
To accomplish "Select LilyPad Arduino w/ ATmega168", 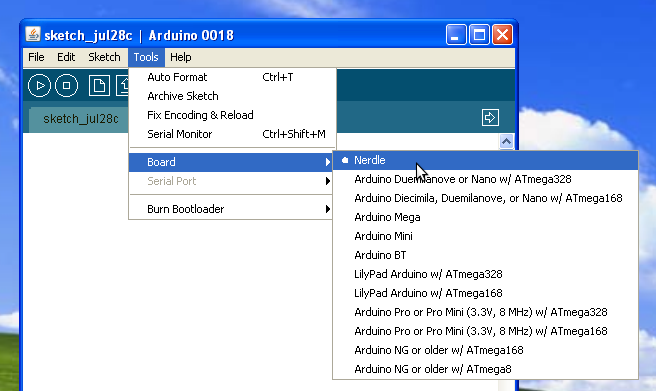I will 485,293.
